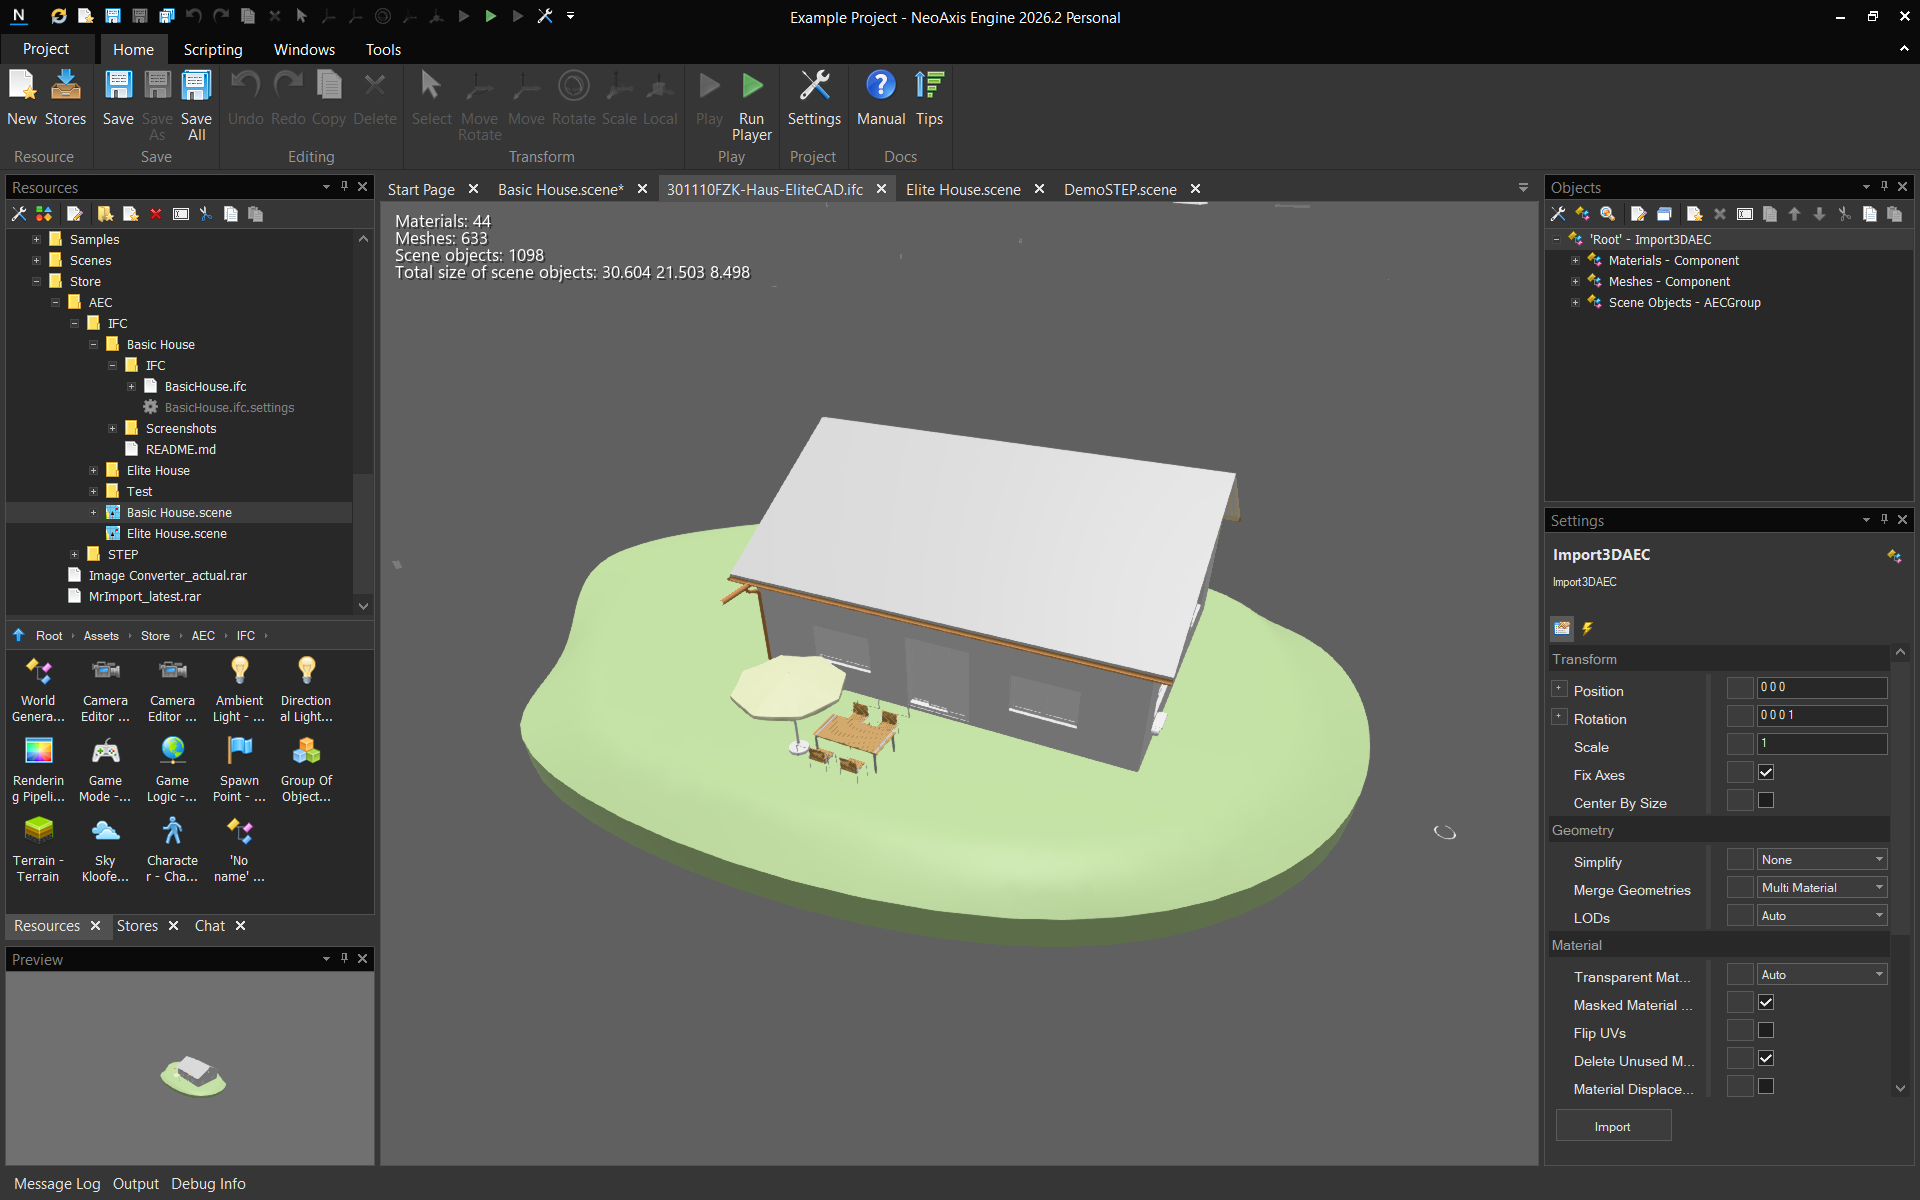Click the Assets breadcrumb link

101,636
